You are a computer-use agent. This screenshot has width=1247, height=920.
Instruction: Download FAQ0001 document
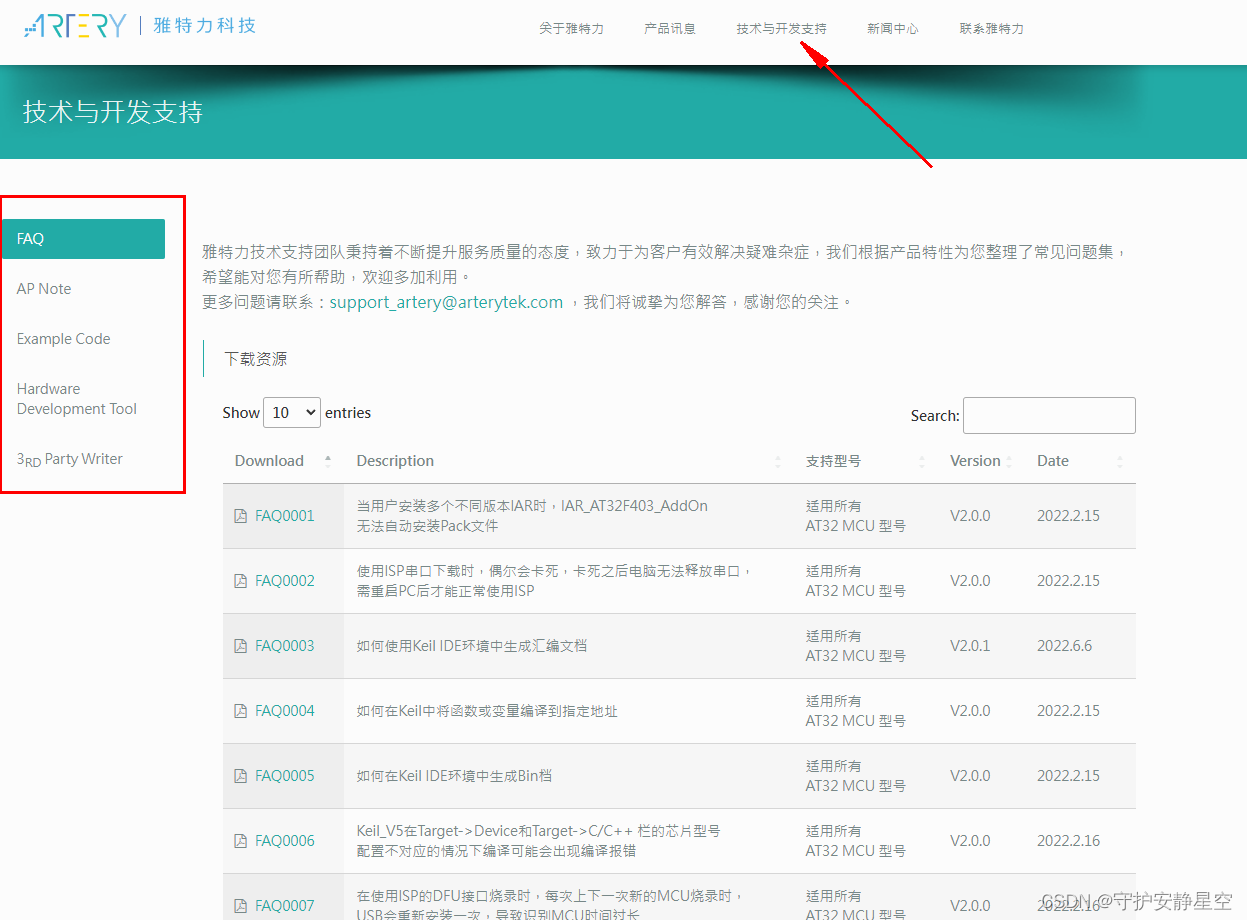pyautogui.click(x=285, y=516)
